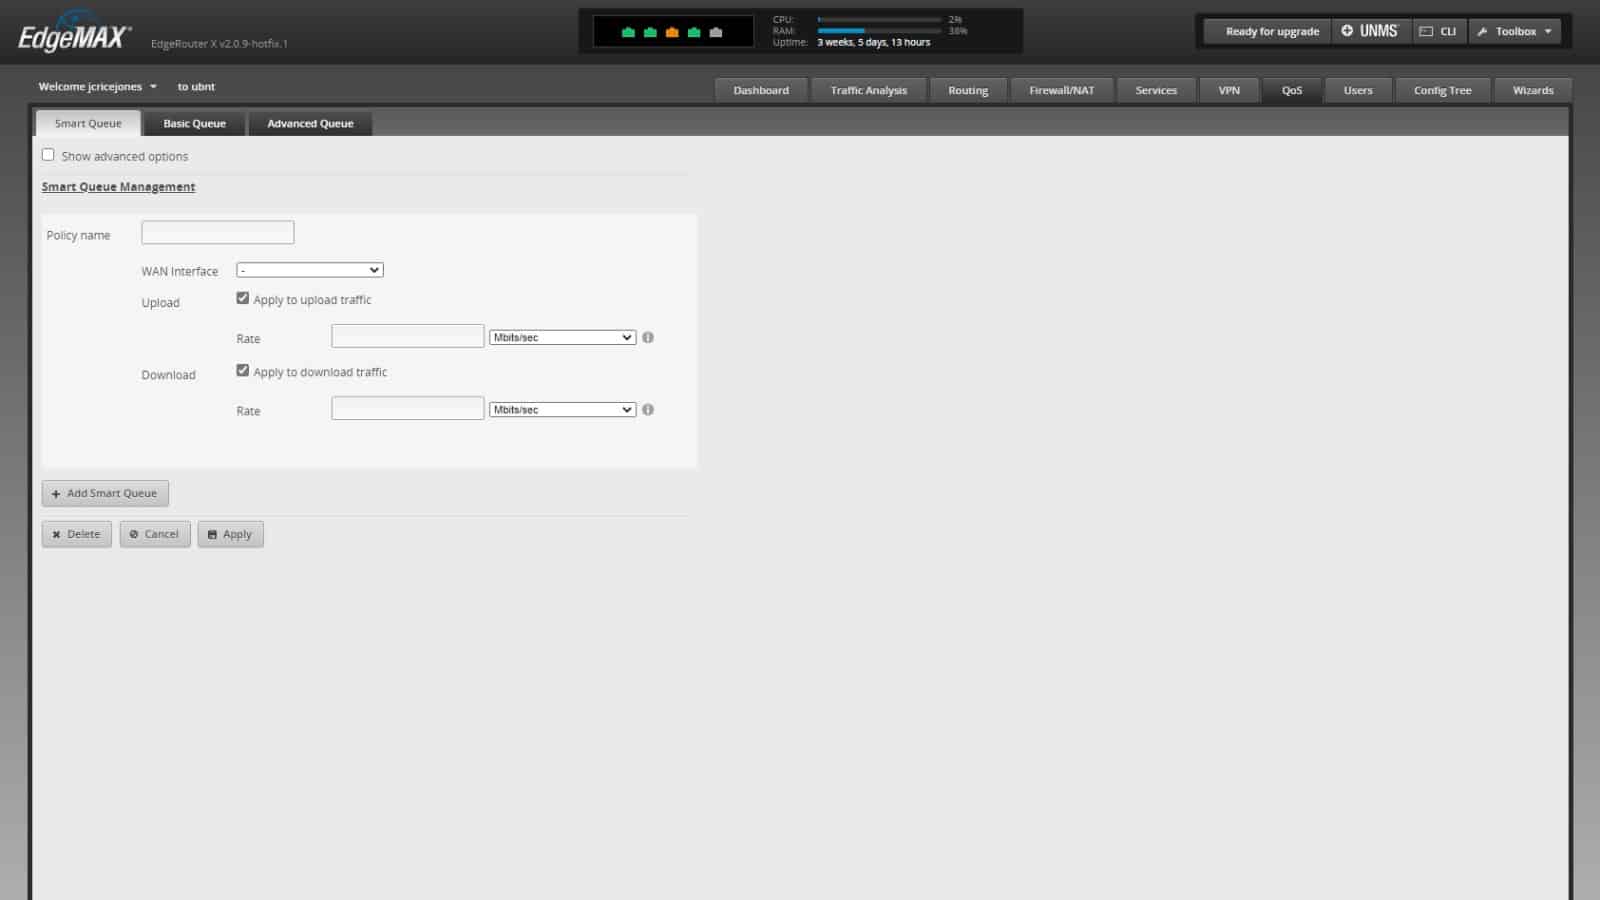Viewport: 1600px width, 900px height.
Task: Click the Smart Queue Management link
Action: pyautogui.click(x=118, y=187)
